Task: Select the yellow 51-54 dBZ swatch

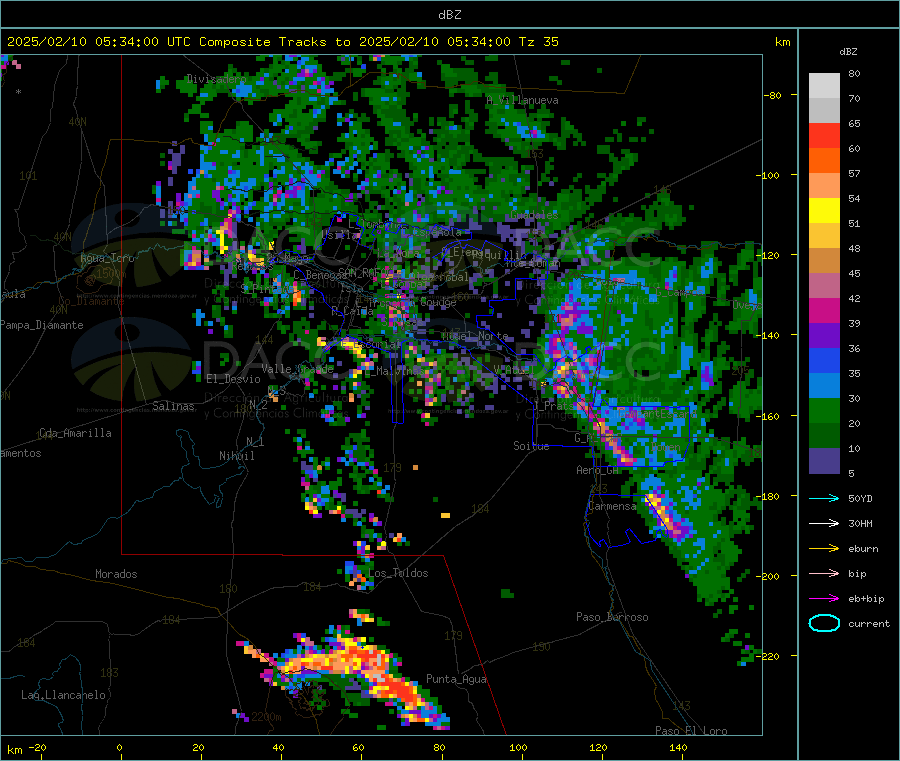Action: point(824,211)
